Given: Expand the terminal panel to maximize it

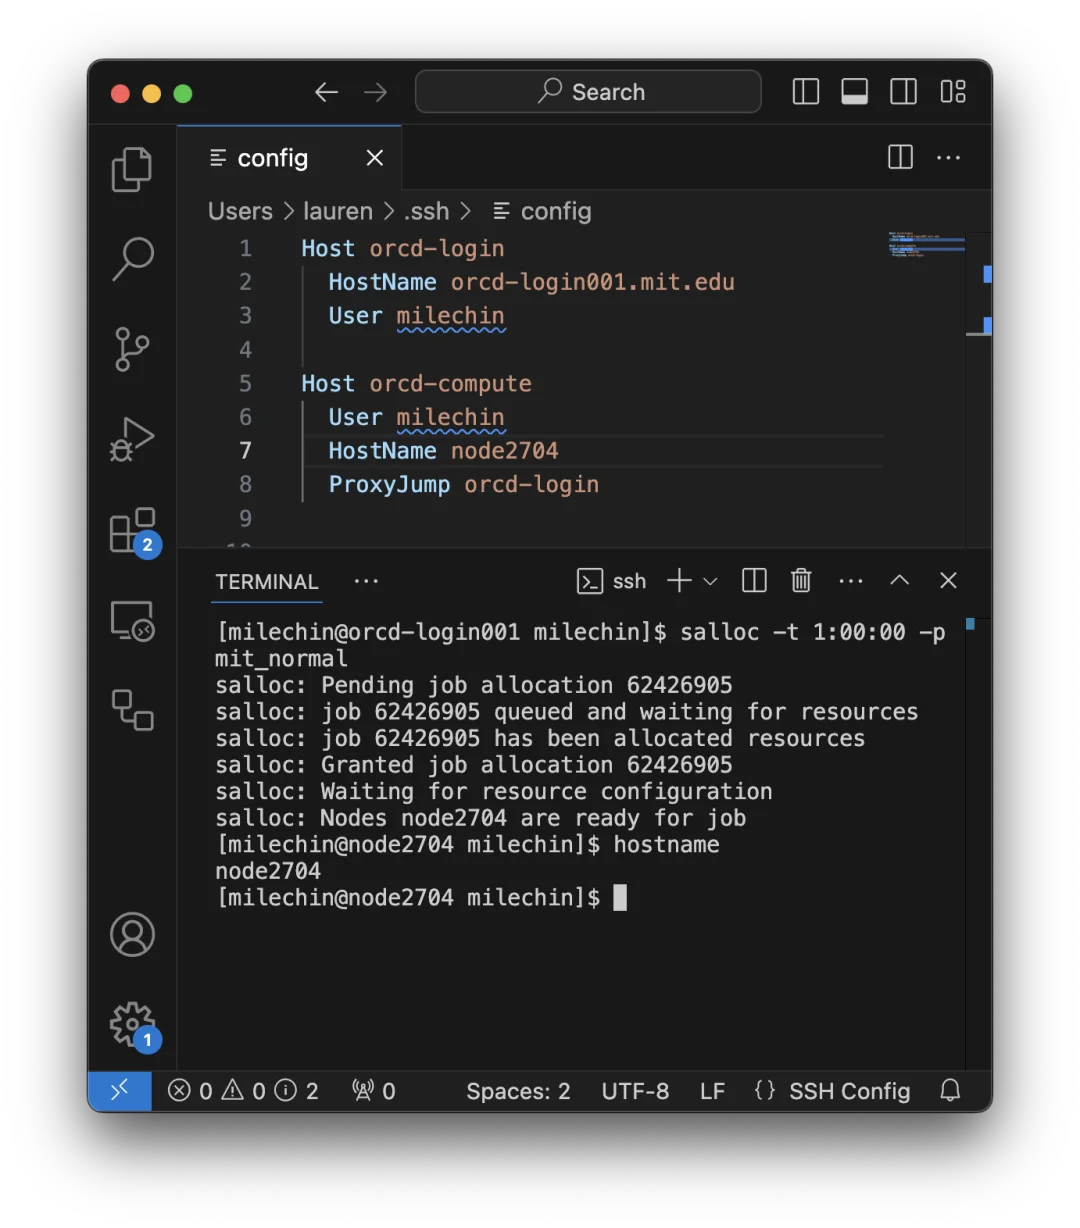Looking at the screenshot, I should [x=899, y=580].
